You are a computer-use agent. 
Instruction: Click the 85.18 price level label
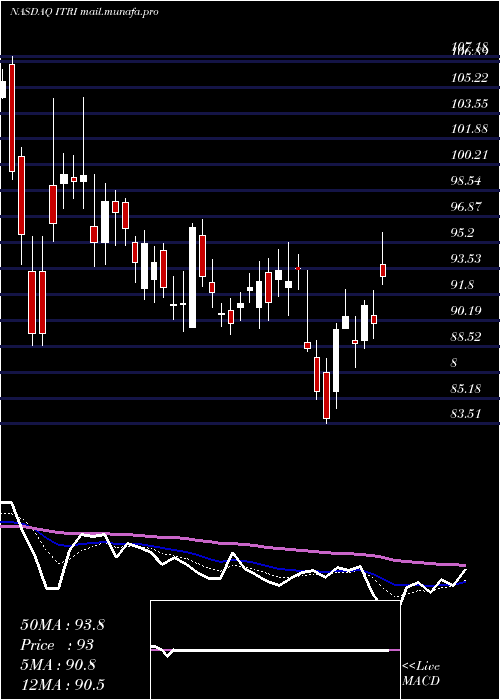(x=466, y=388)
